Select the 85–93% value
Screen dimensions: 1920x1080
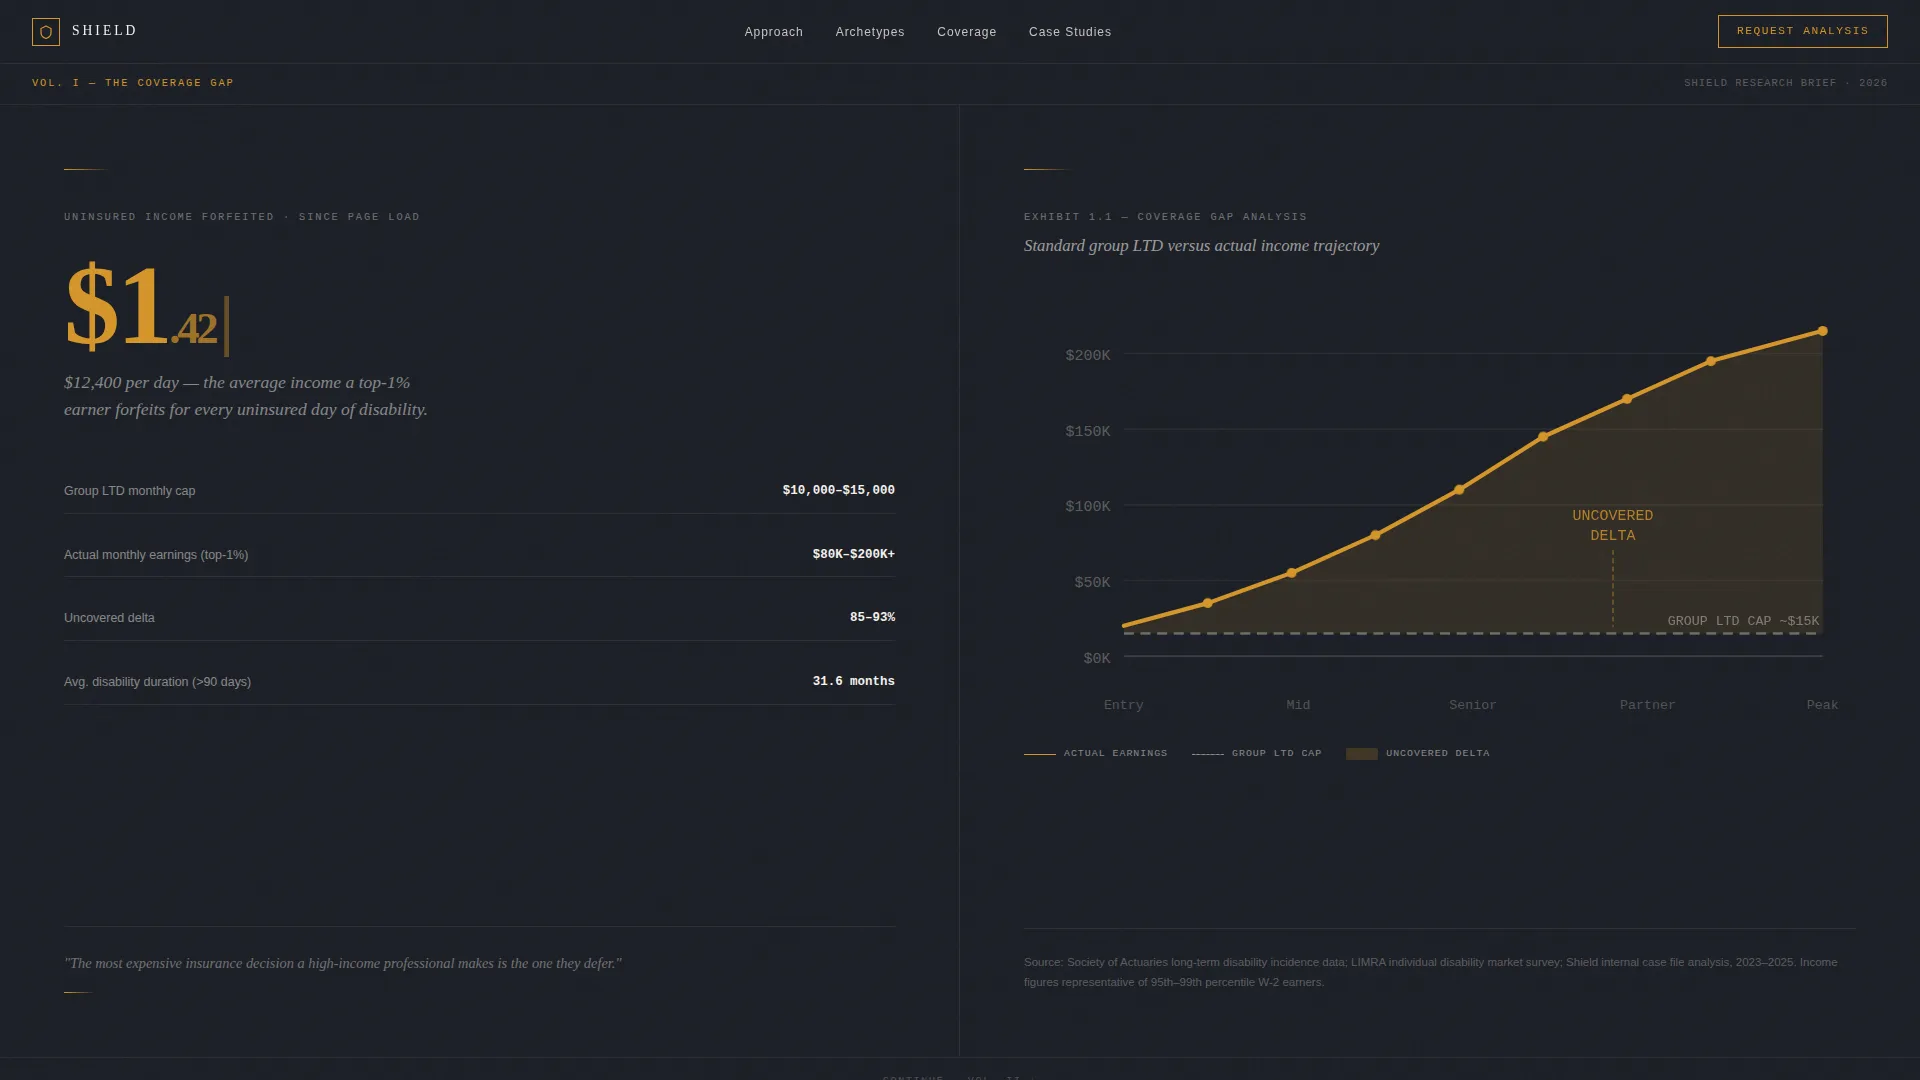(x=872, y=617)
